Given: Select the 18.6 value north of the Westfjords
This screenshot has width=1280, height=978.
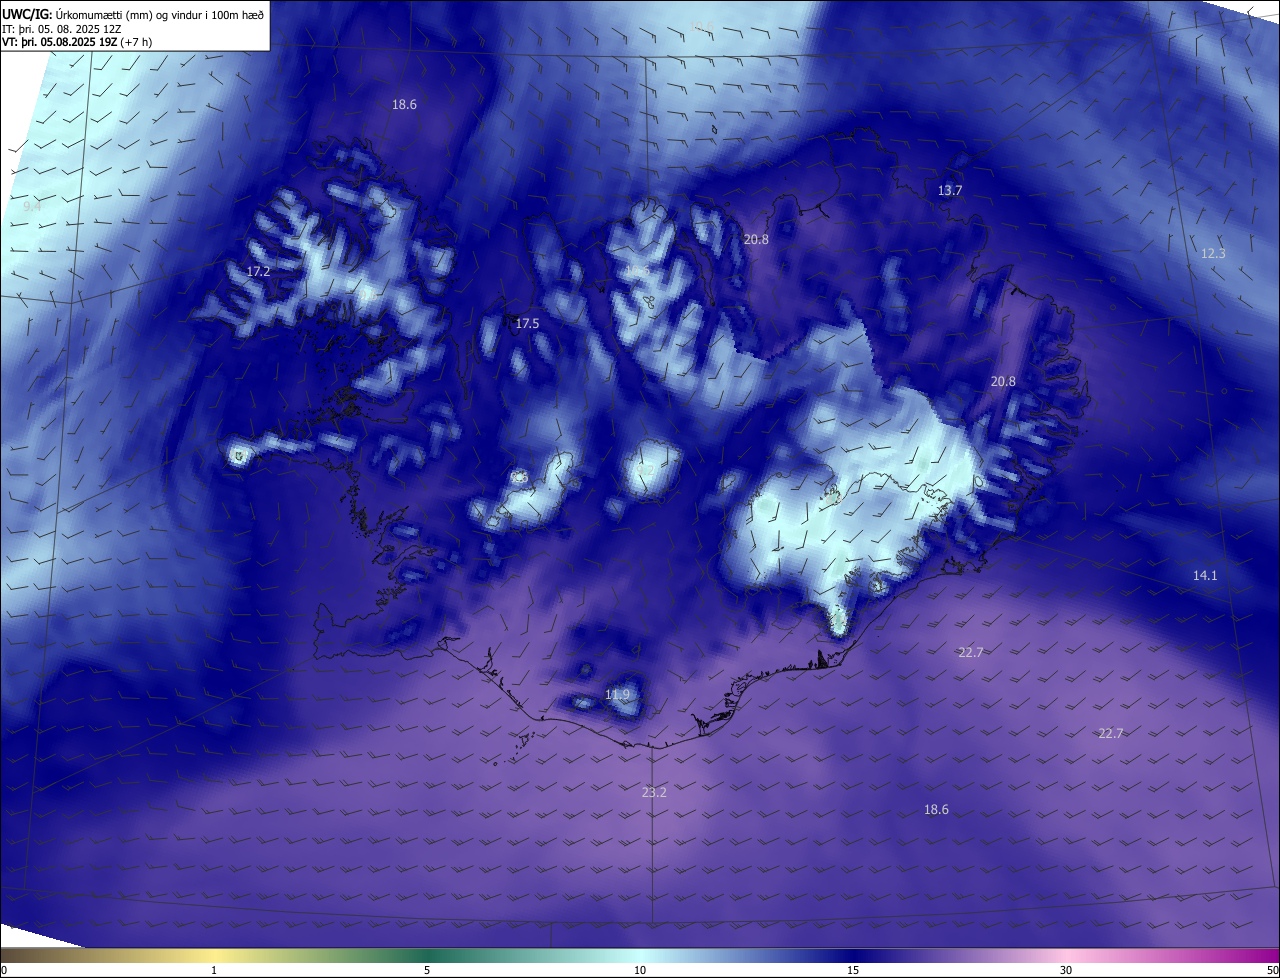Looking at the screenshot, I should 404,104.
